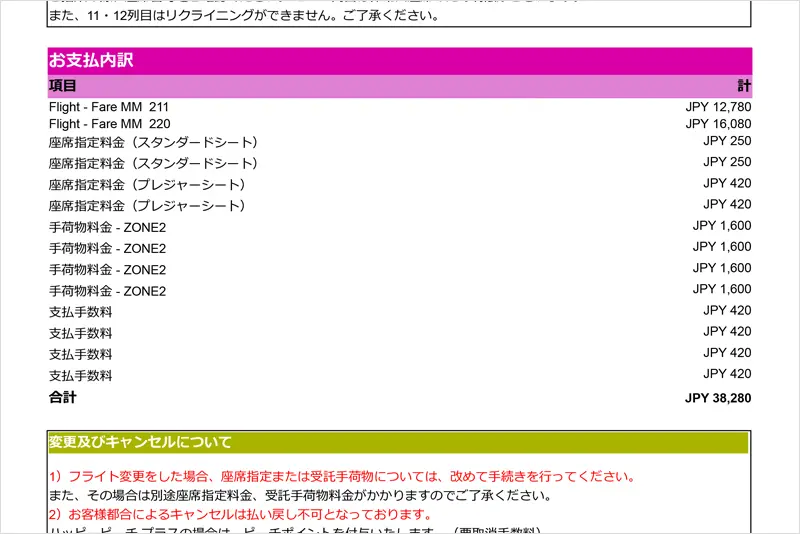Screen dimensions: 800x534
Task: Click the また、その場合は別途座席指定料金 sentence
Action: [300, 495]
